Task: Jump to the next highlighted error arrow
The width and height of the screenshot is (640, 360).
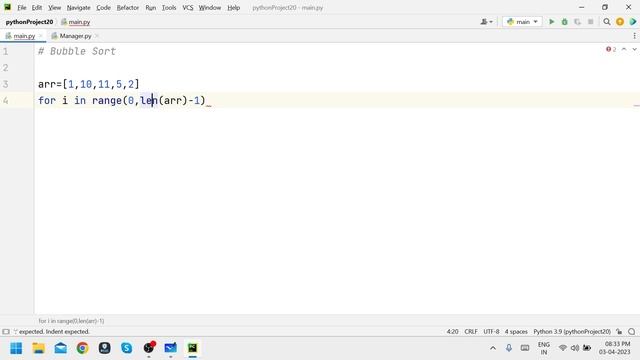Action: (x=634, y=49)
